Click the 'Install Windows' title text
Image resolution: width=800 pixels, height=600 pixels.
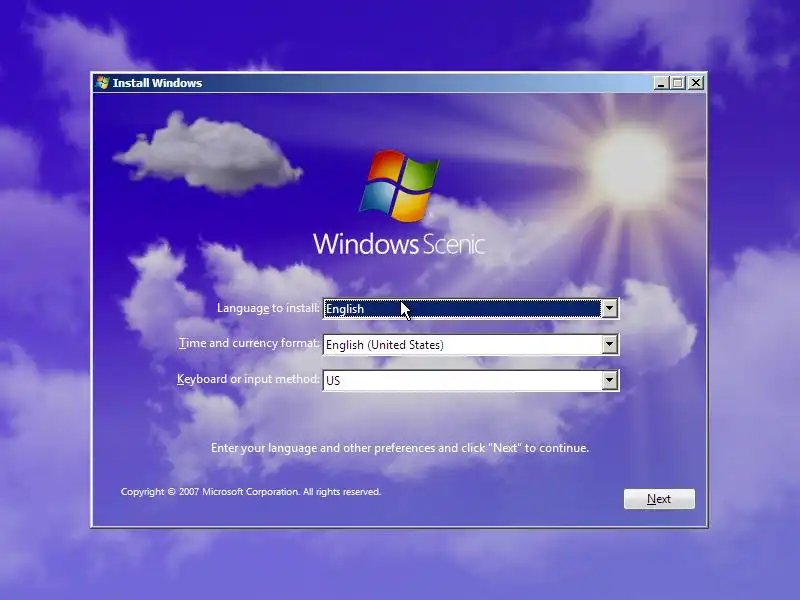point(158,83)
